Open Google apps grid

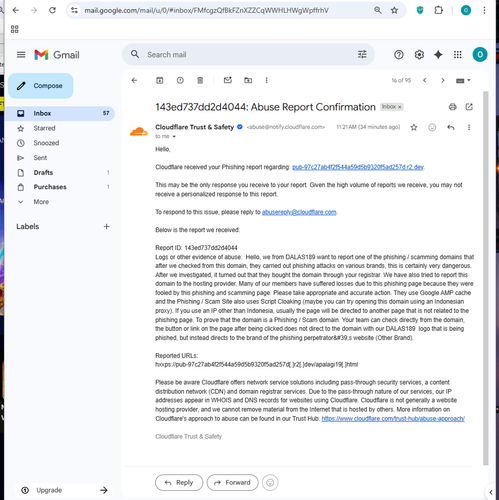[458, 55]
